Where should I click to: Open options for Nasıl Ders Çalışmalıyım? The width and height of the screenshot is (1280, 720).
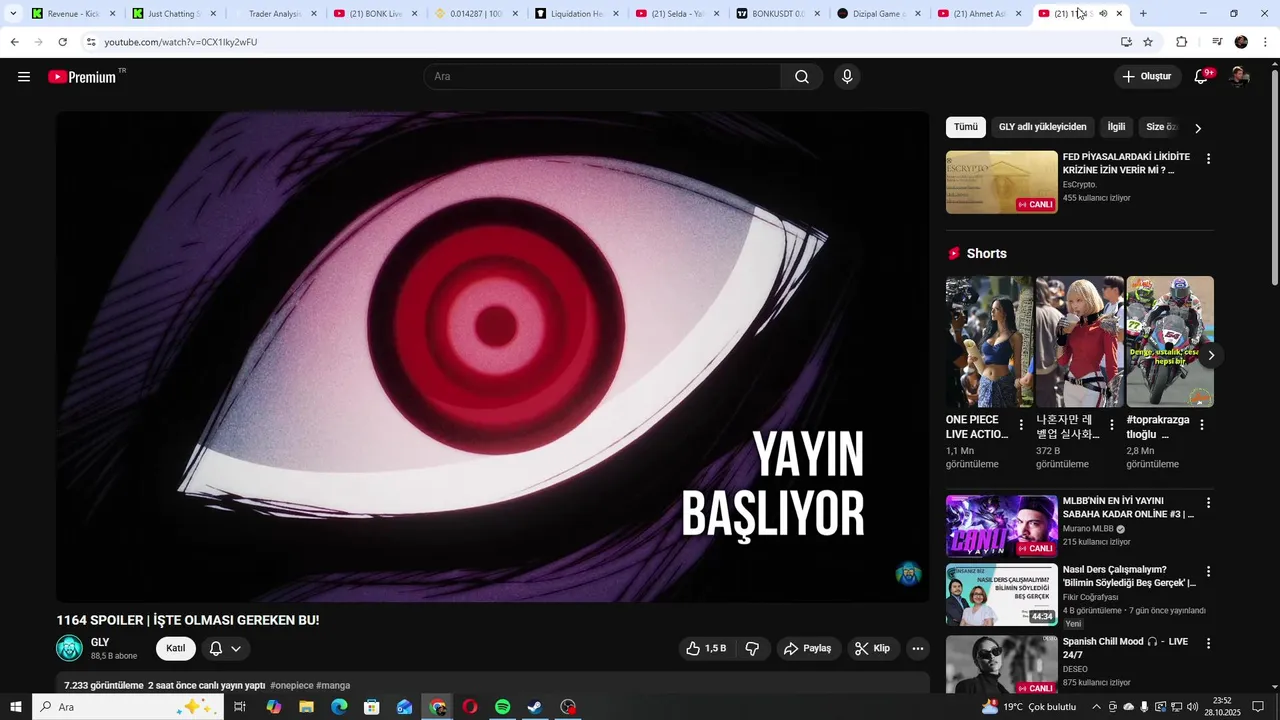pos(1208,572)
